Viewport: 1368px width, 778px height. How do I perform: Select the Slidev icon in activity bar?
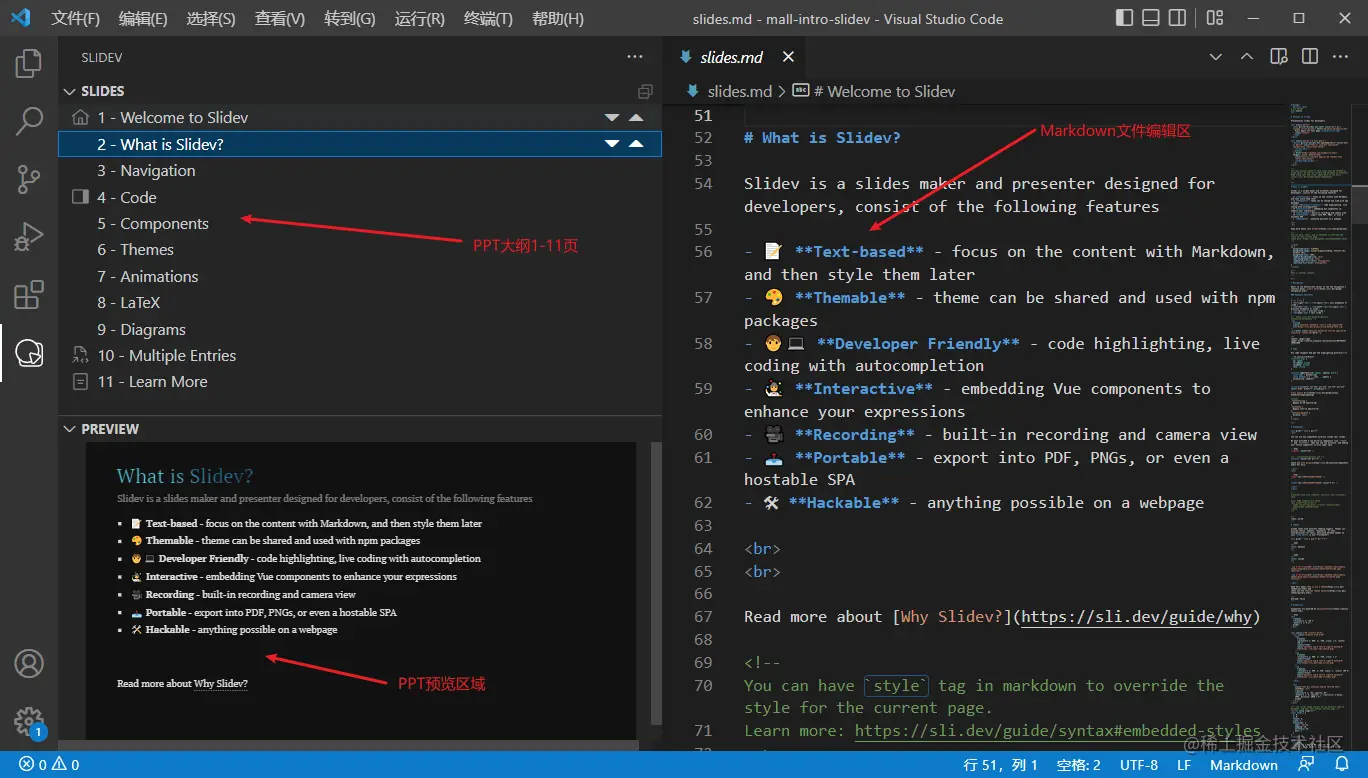(29, 352)
